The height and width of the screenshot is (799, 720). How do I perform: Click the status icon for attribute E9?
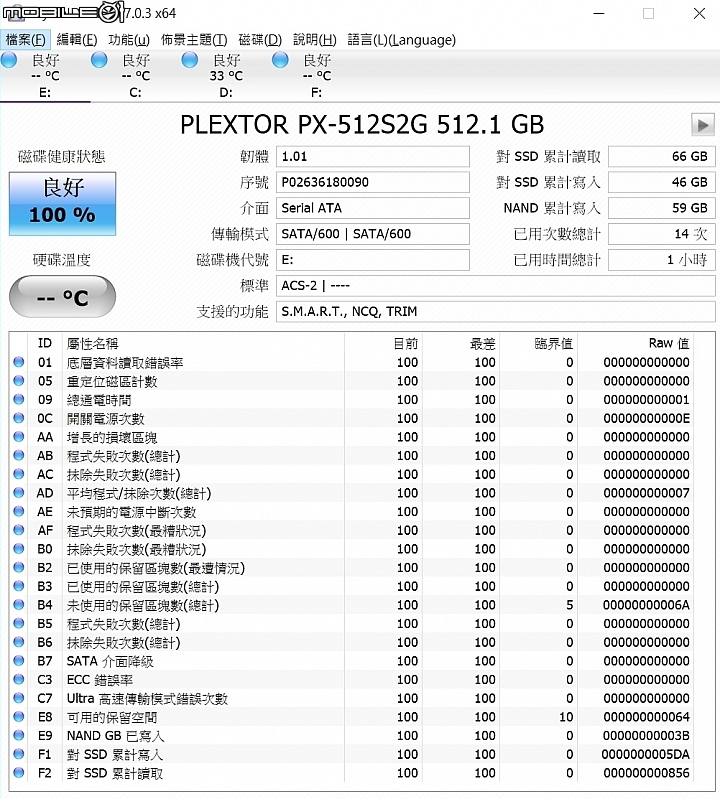click(19, 735)
